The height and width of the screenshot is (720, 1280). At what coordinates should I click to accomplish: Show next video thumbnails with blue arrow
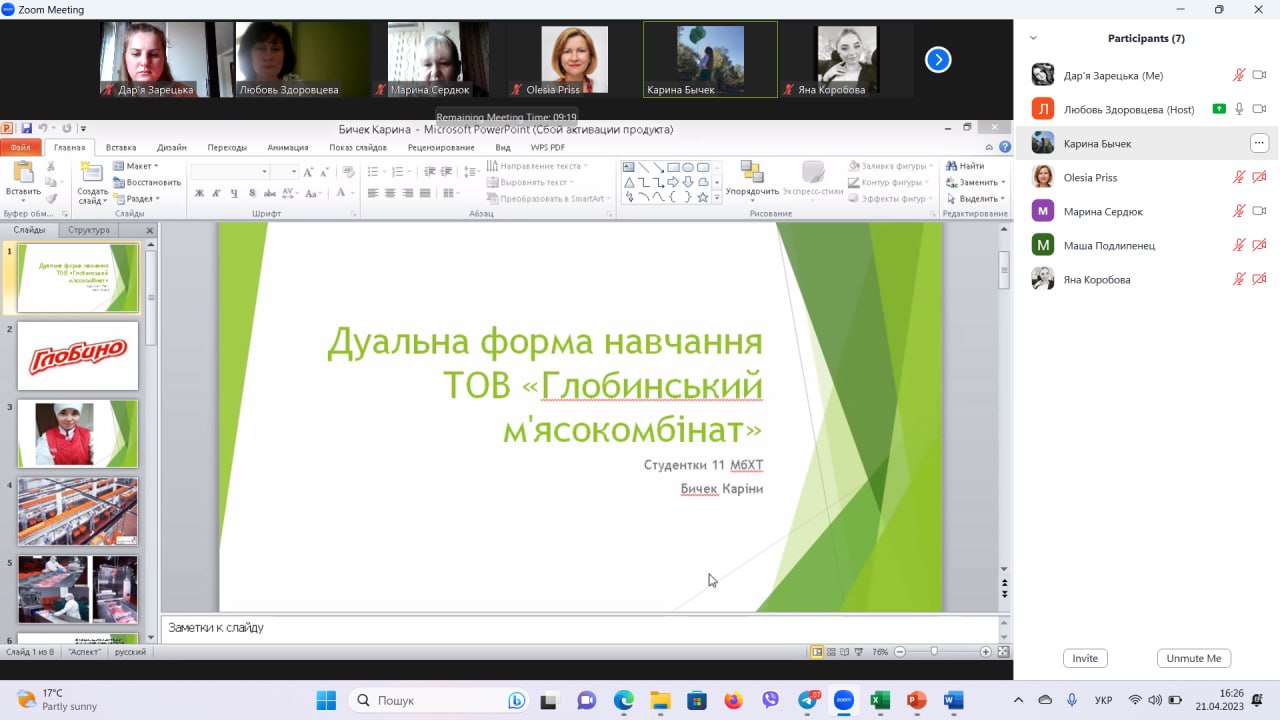(x=937, y=60)
